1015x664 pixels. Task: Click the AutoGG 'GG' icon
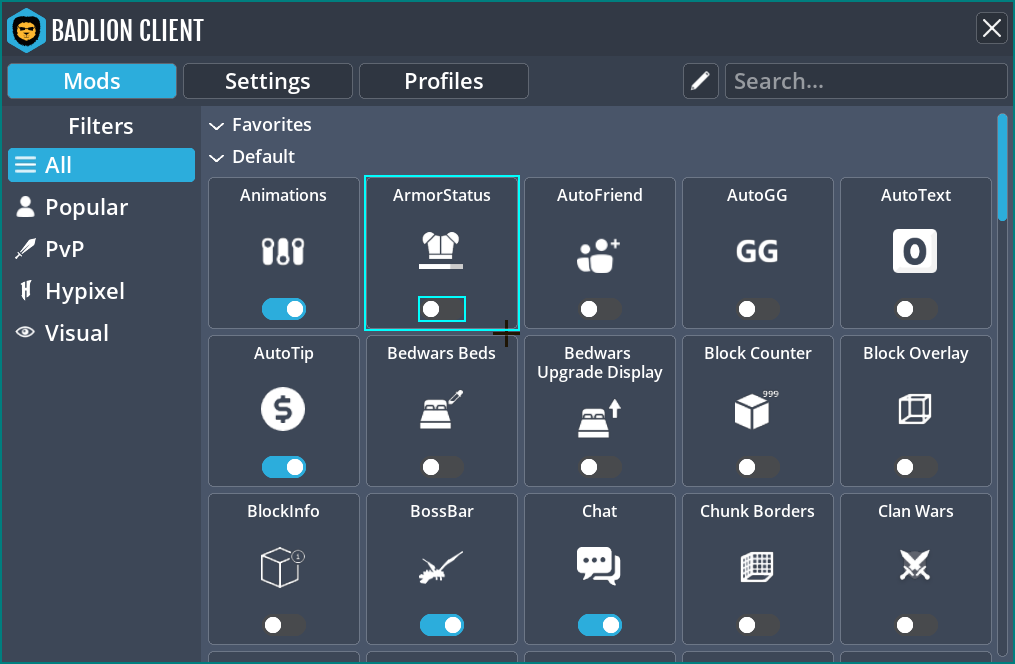pos(757,251)
